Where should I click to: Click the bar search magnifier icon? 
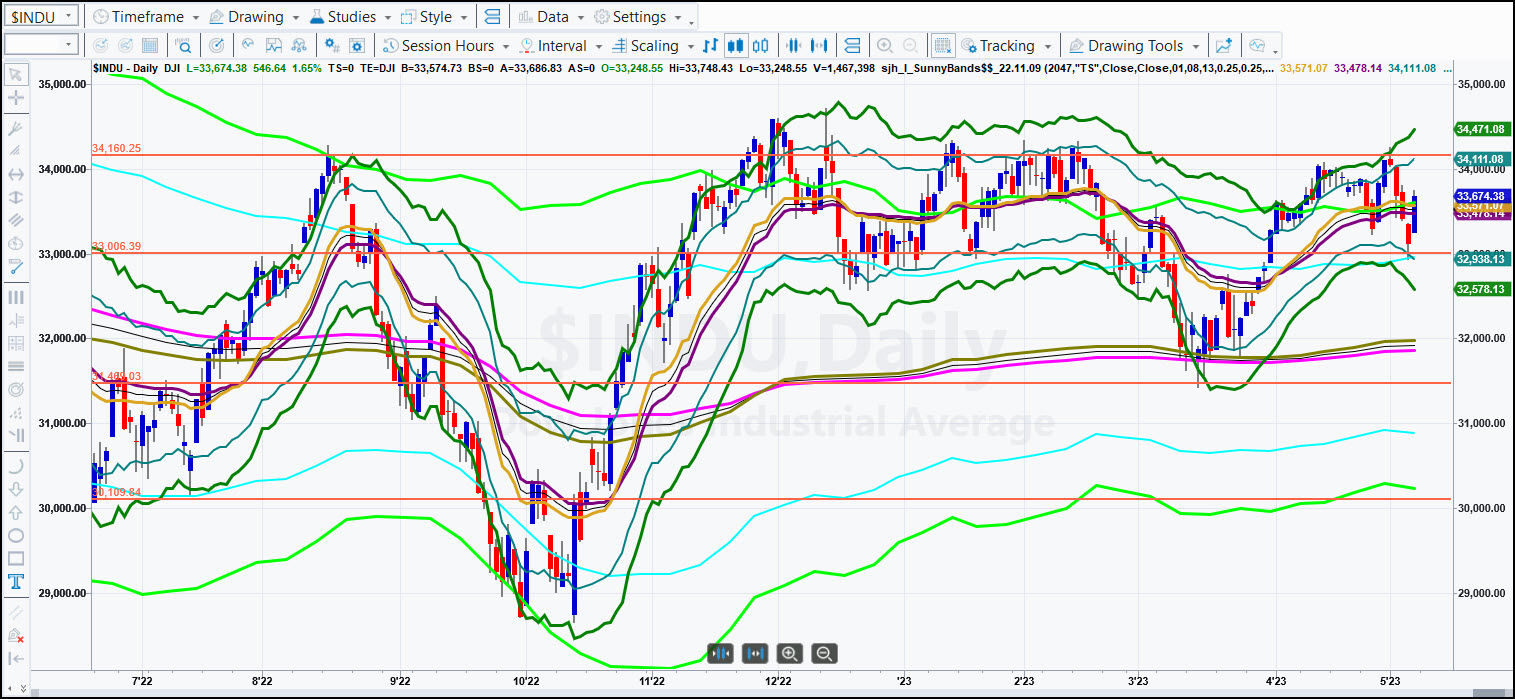183,45
